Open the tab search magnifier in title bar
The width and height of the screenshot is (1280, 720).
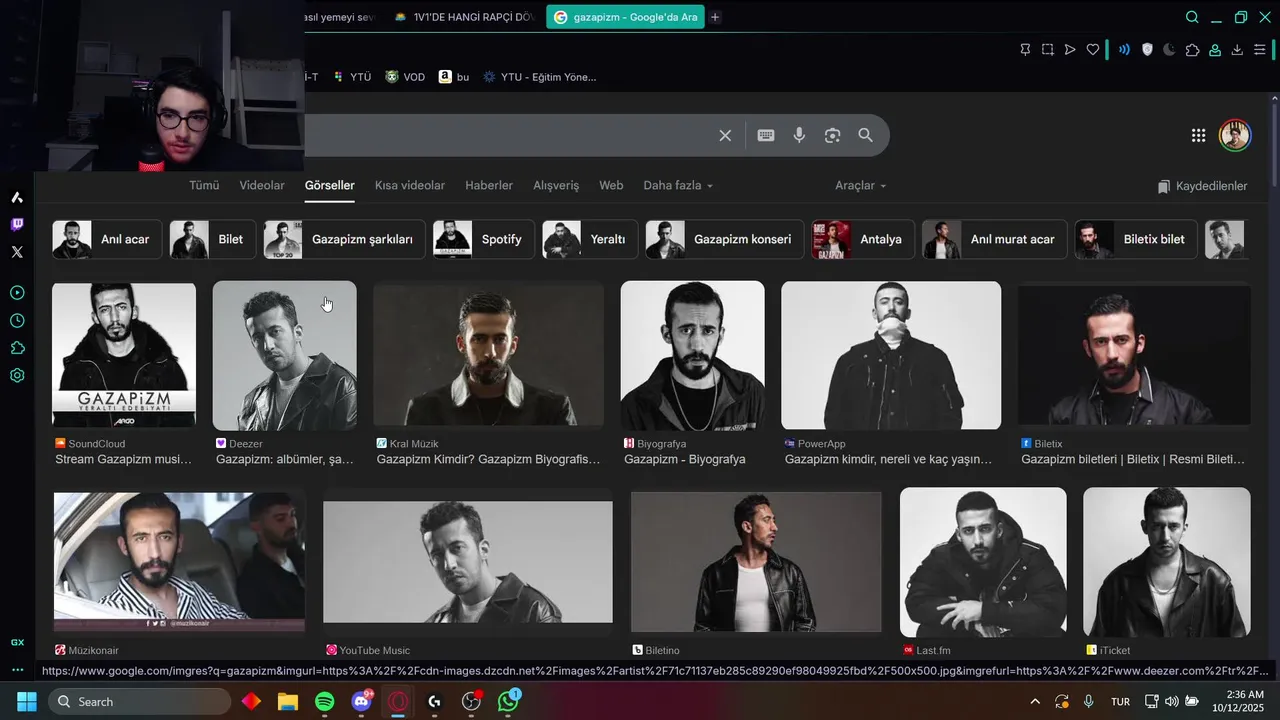tap(1192, 17)
